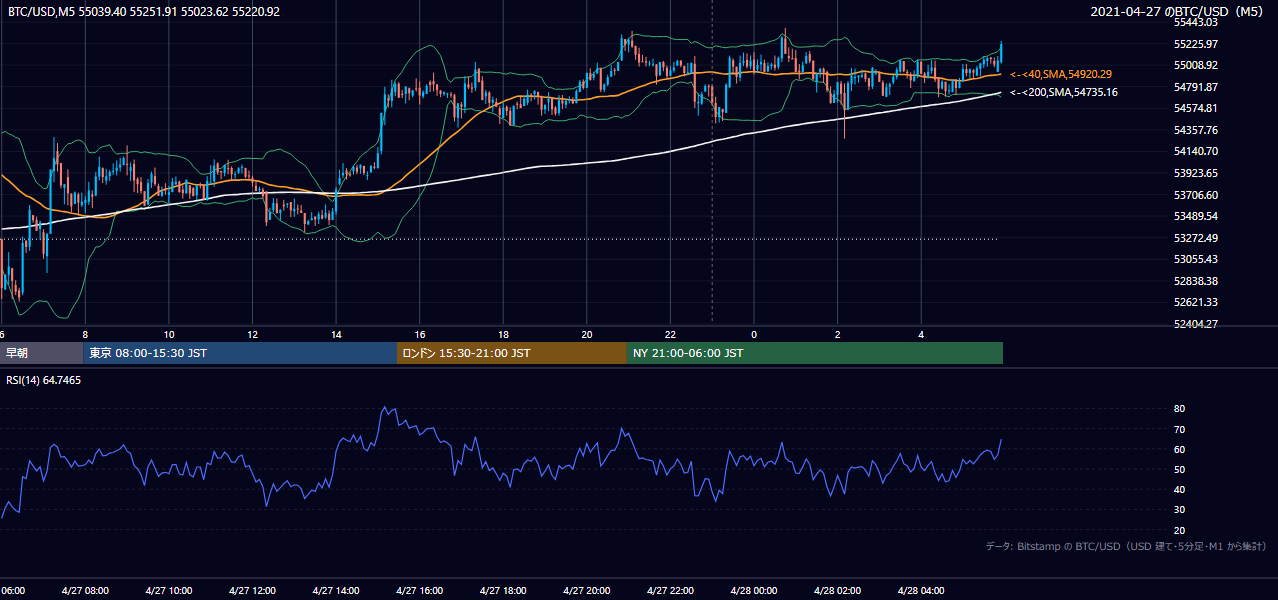Select the 早朝 session bar
This screenshot has width=1278, height=600.
[41, 353]
